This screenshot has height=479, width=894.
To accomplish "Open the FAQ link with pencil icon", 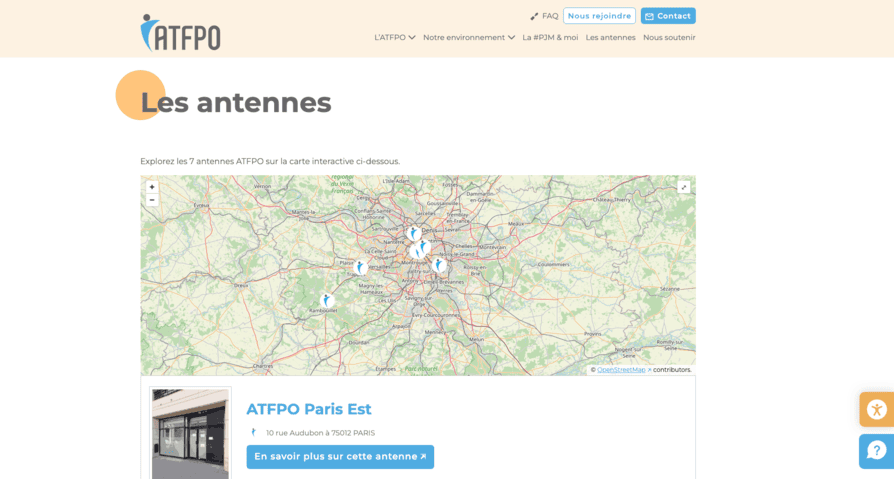I will (x=544, y=16).
